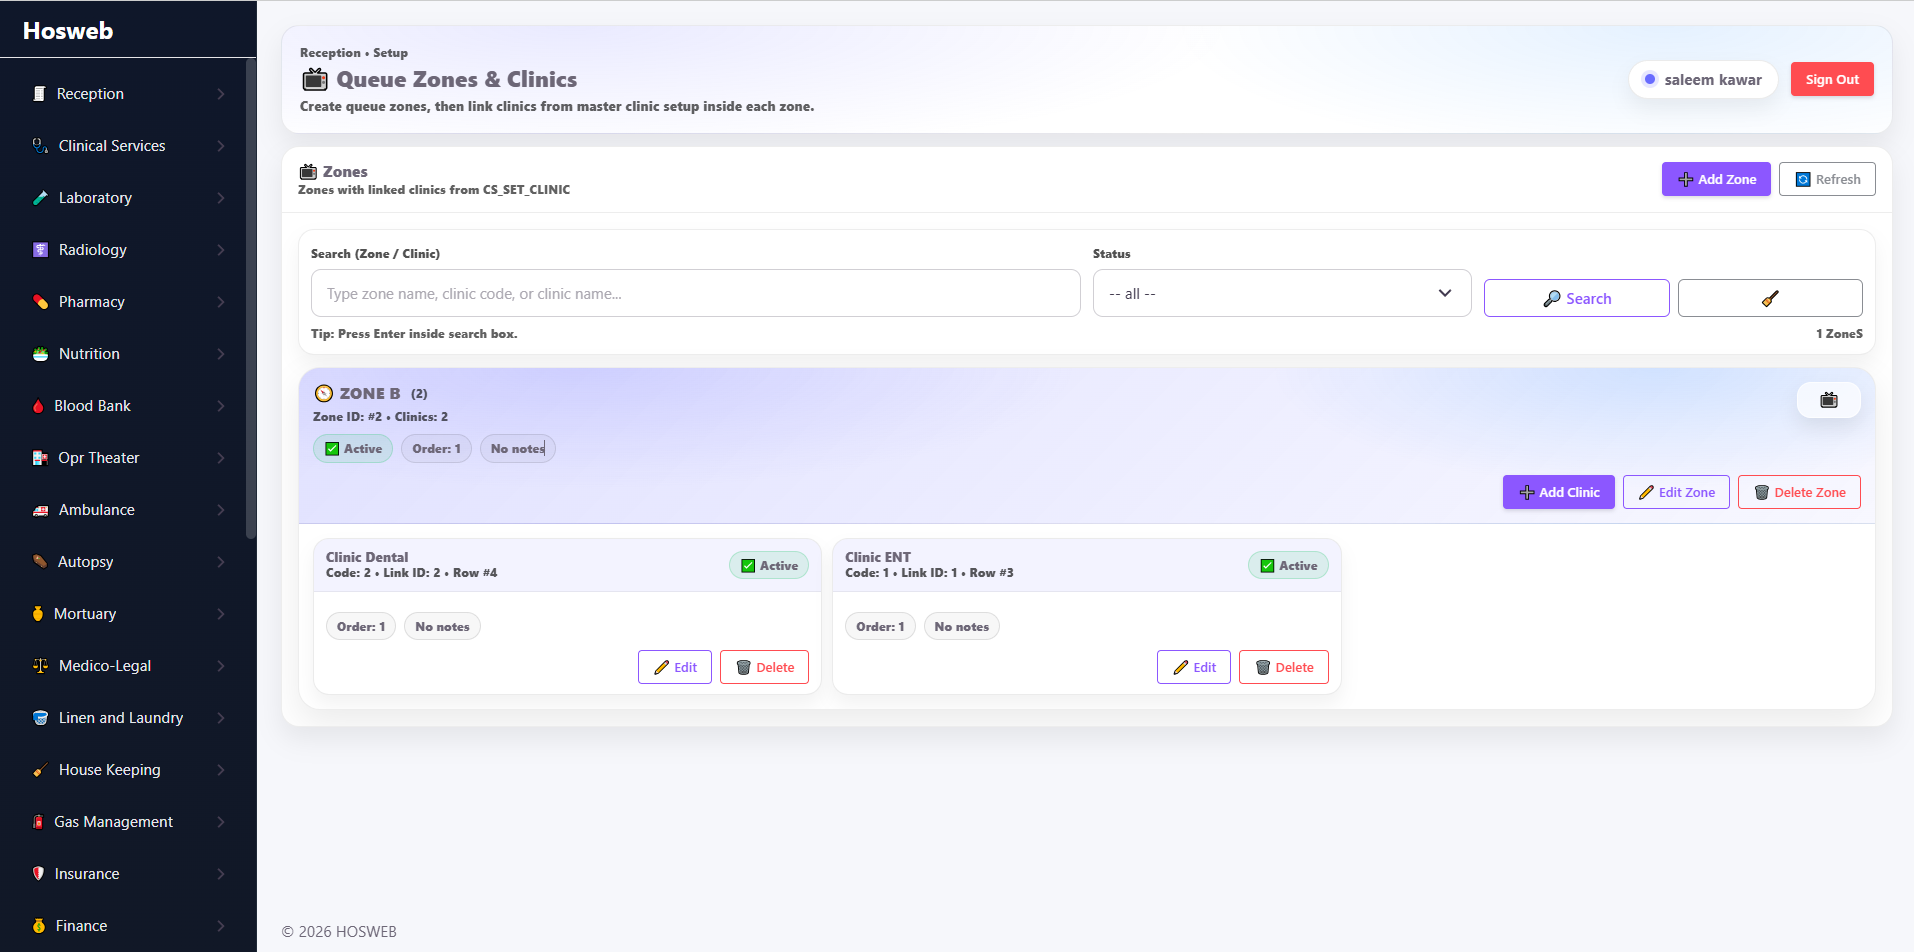This screenshot has width=1920, height=952.
Task: Click the Laboratory test tube icon
Action: (40, 198)
